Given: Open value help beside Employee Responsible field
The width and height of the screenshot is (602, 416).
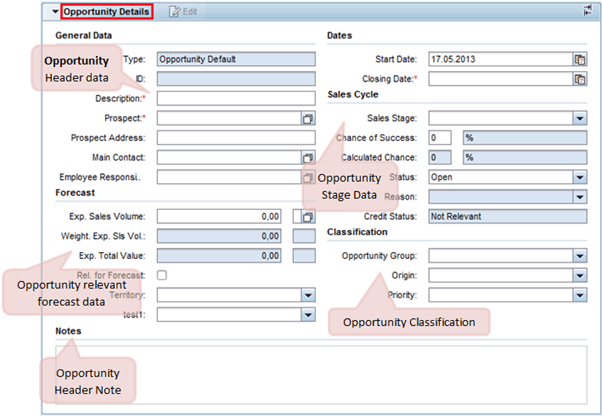Looking at the screenshot, I should (308, 177).
